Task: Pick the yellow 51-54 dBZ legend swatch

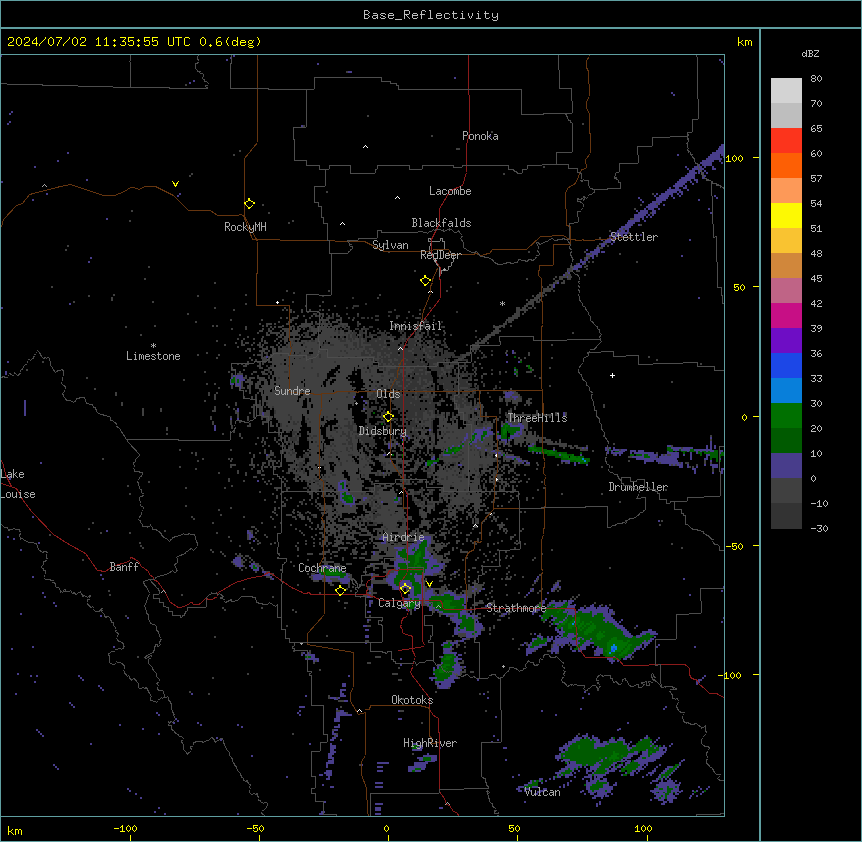Action: click(786, 215)
